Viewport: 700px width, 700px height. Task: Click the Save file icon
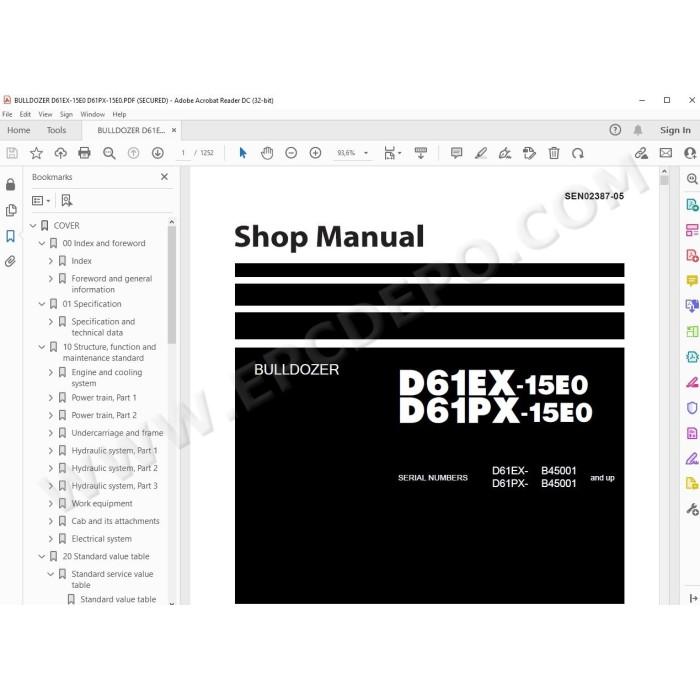point(12,153)
